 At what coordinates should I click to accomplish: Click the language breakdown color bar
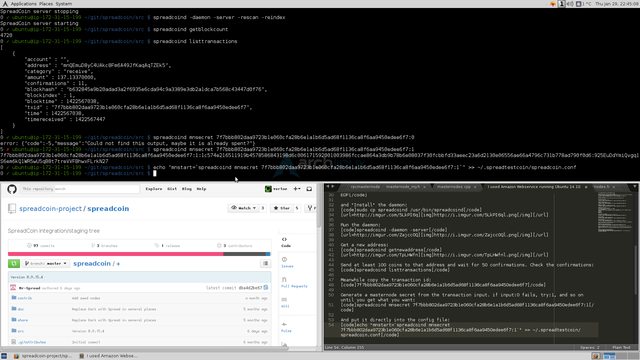click(x=139, y=254)
